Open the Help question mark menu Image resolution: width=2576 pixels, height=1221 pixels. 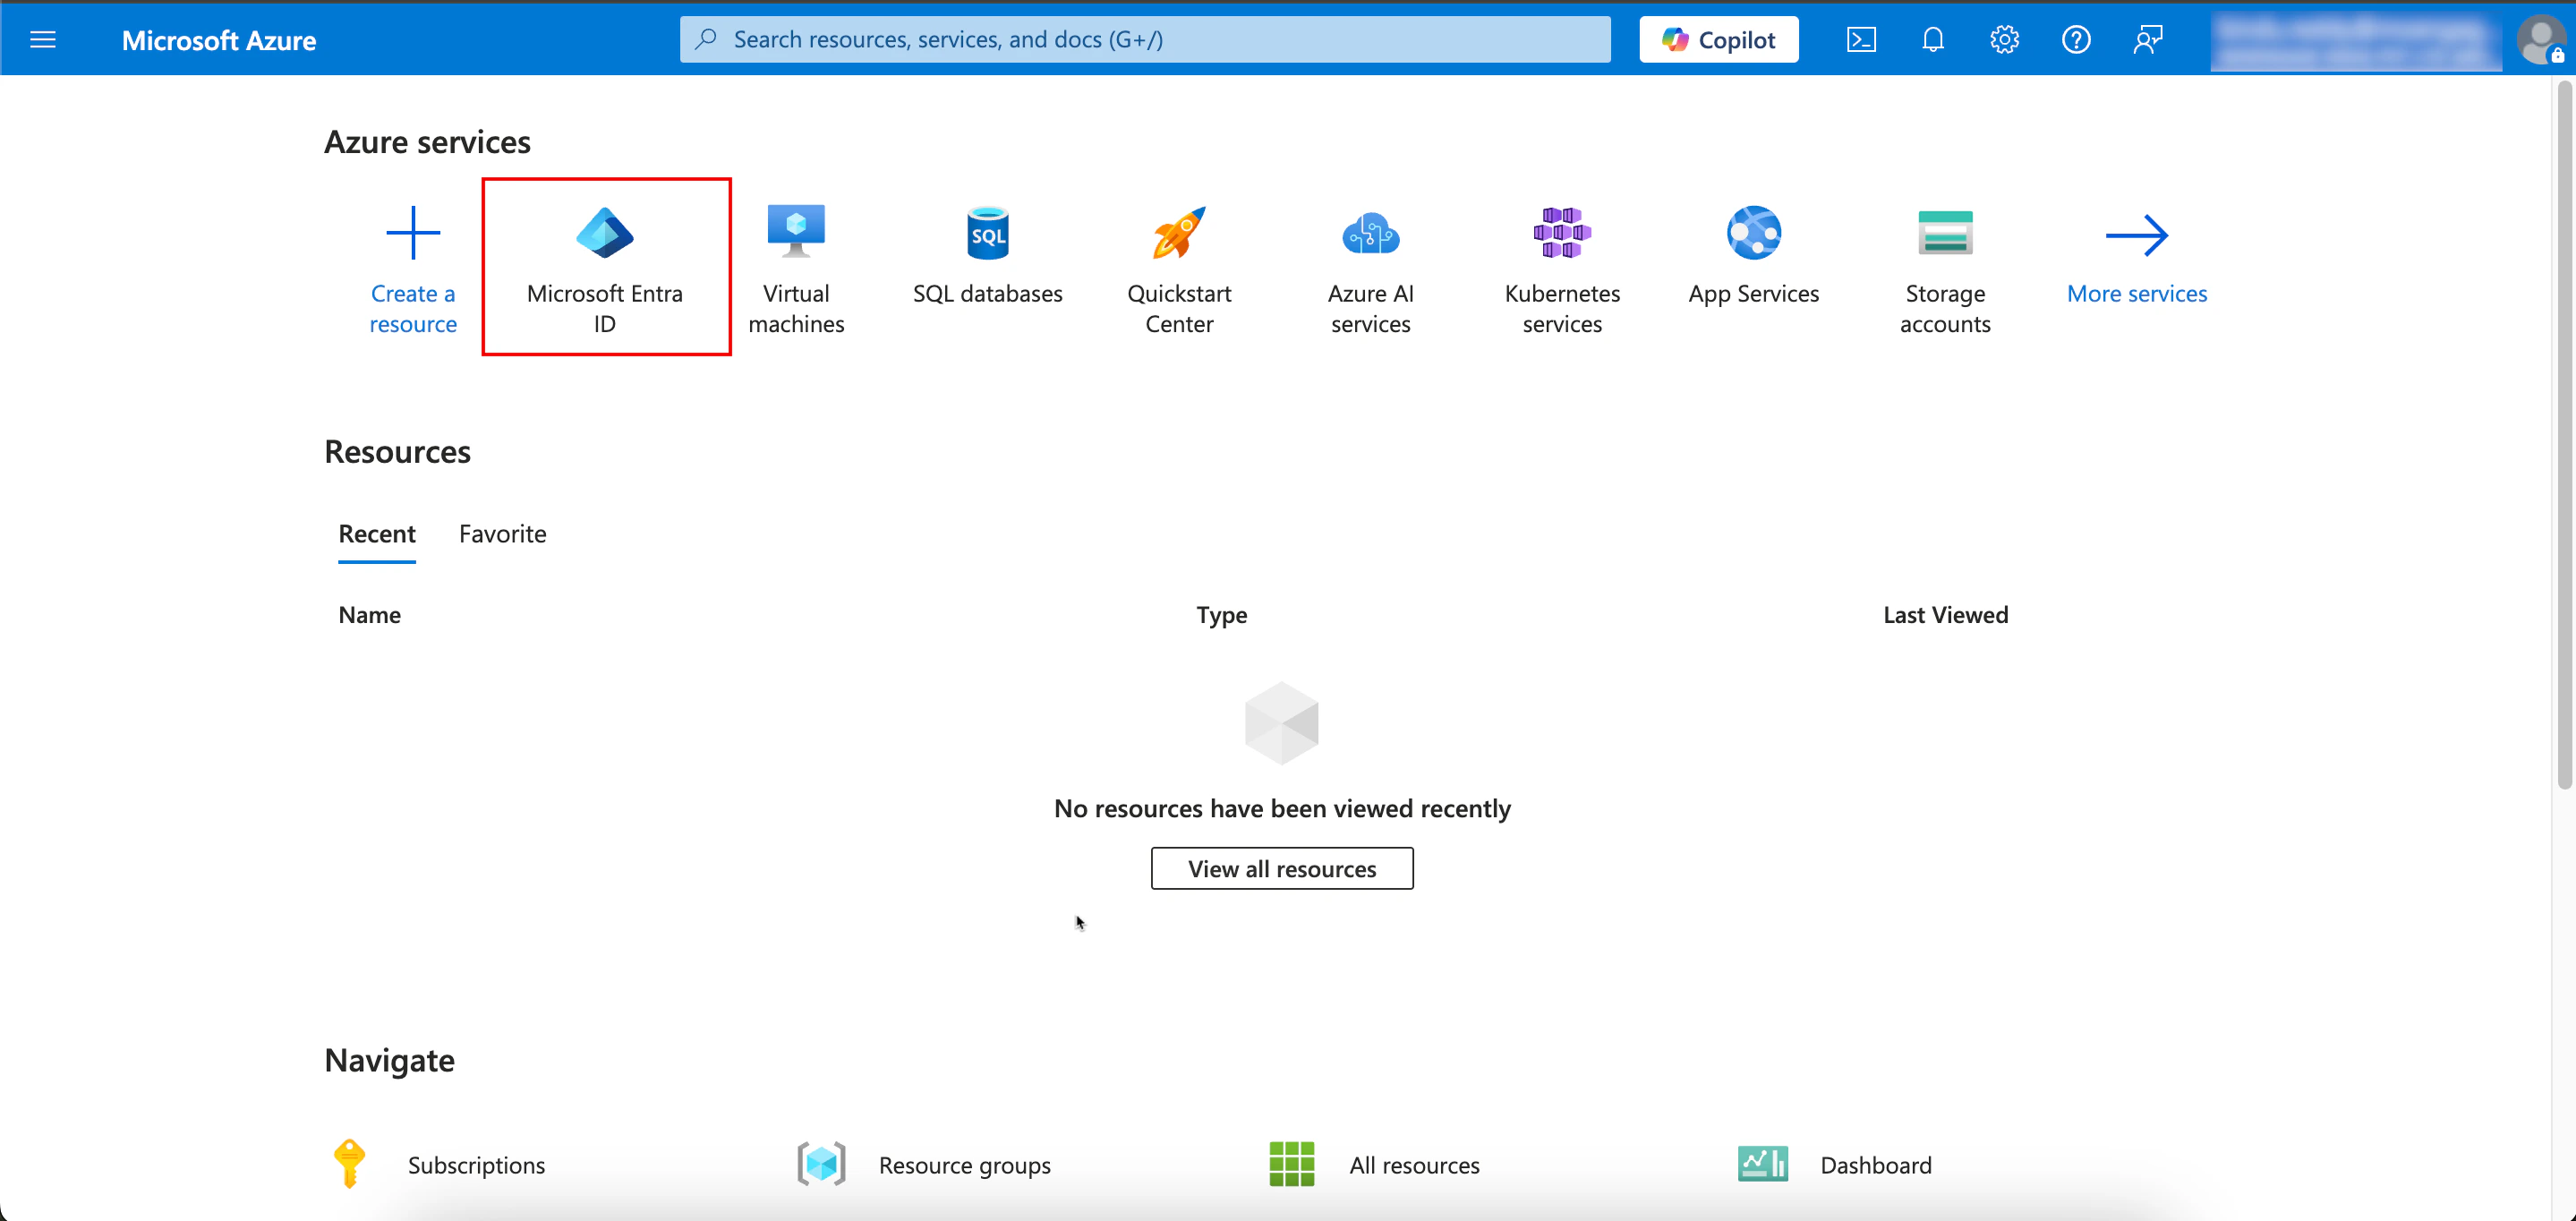[x=2076, y=40]
